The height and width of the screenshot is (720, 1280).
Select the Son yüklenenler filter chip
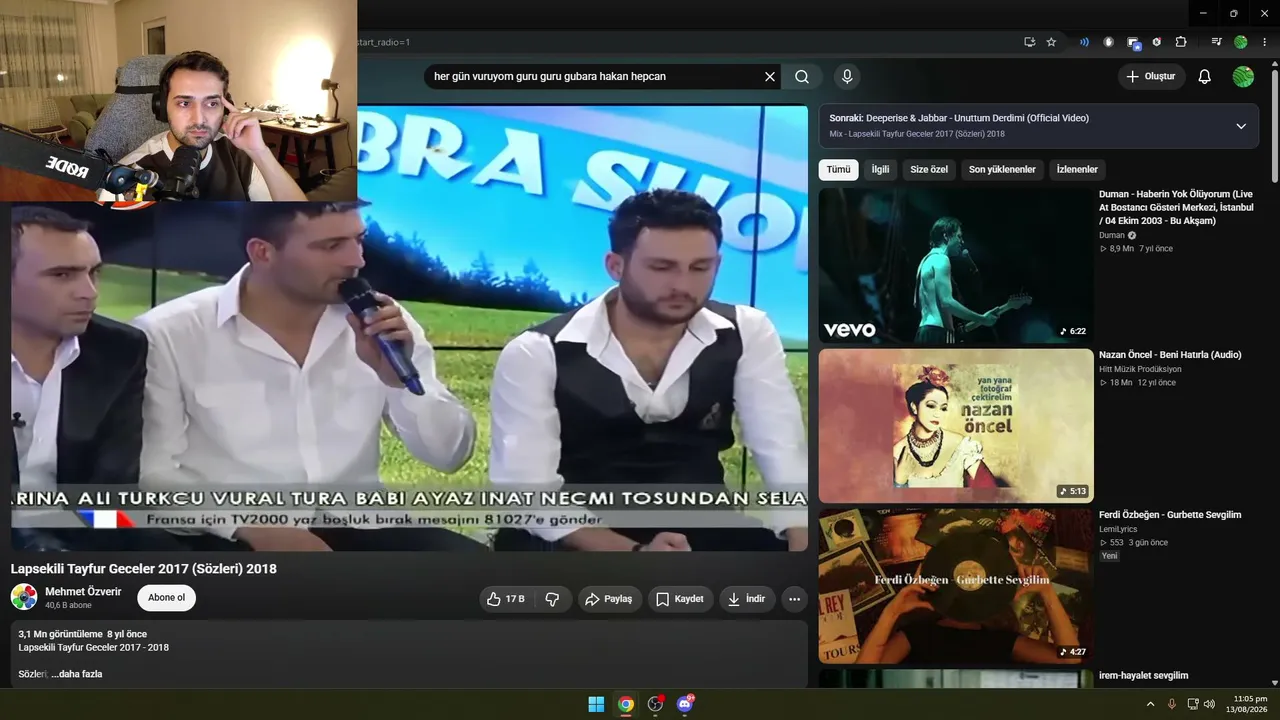pyautogui.click(x=1002, y=170)
